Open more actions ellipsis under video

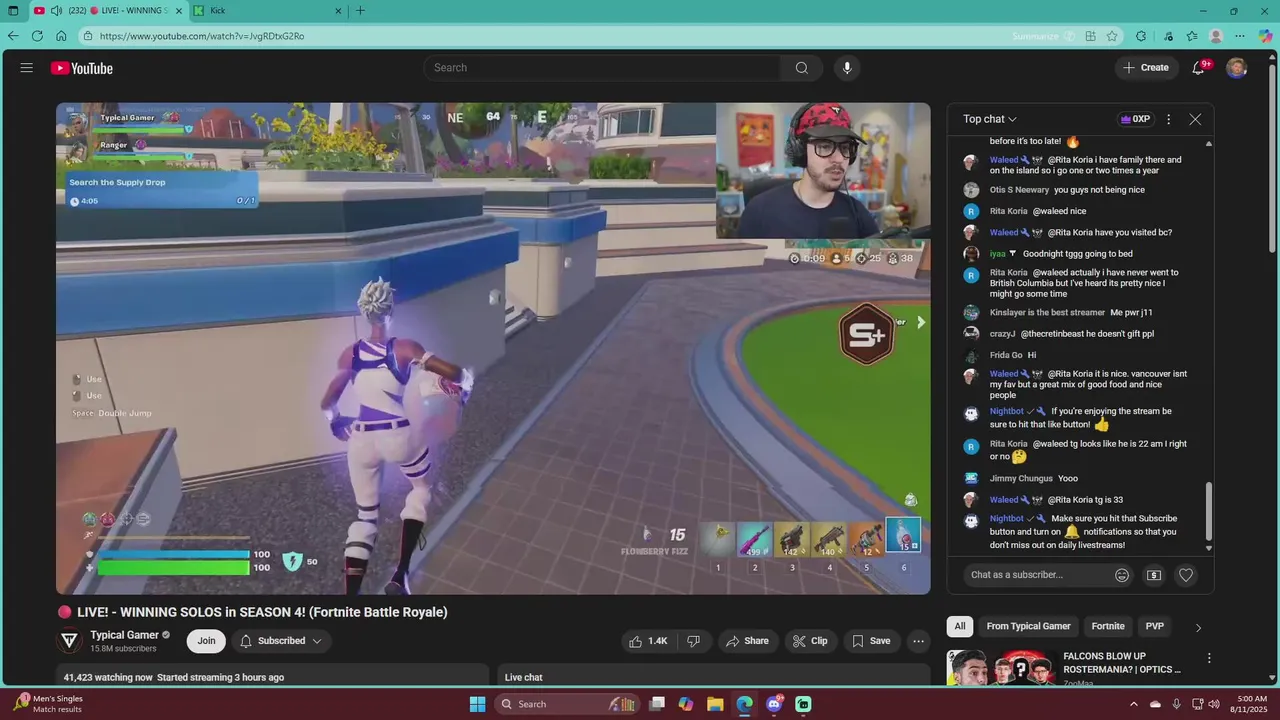pos(918,641)
